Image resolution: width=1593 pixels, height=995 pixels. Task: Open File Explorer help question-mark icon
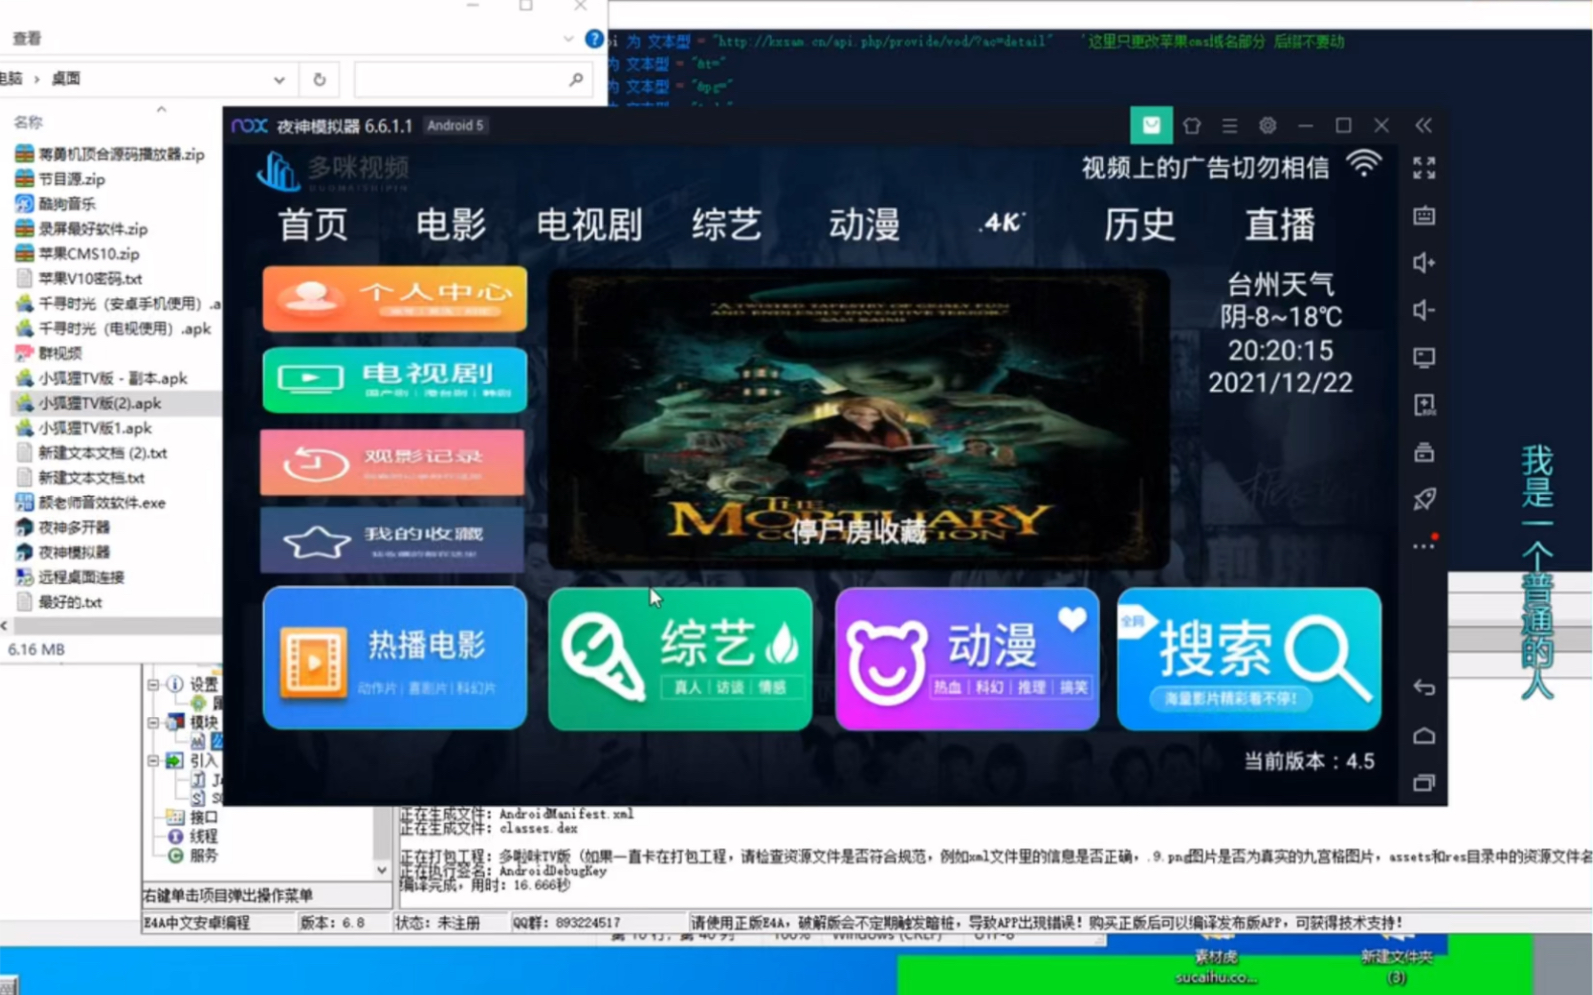594,39
